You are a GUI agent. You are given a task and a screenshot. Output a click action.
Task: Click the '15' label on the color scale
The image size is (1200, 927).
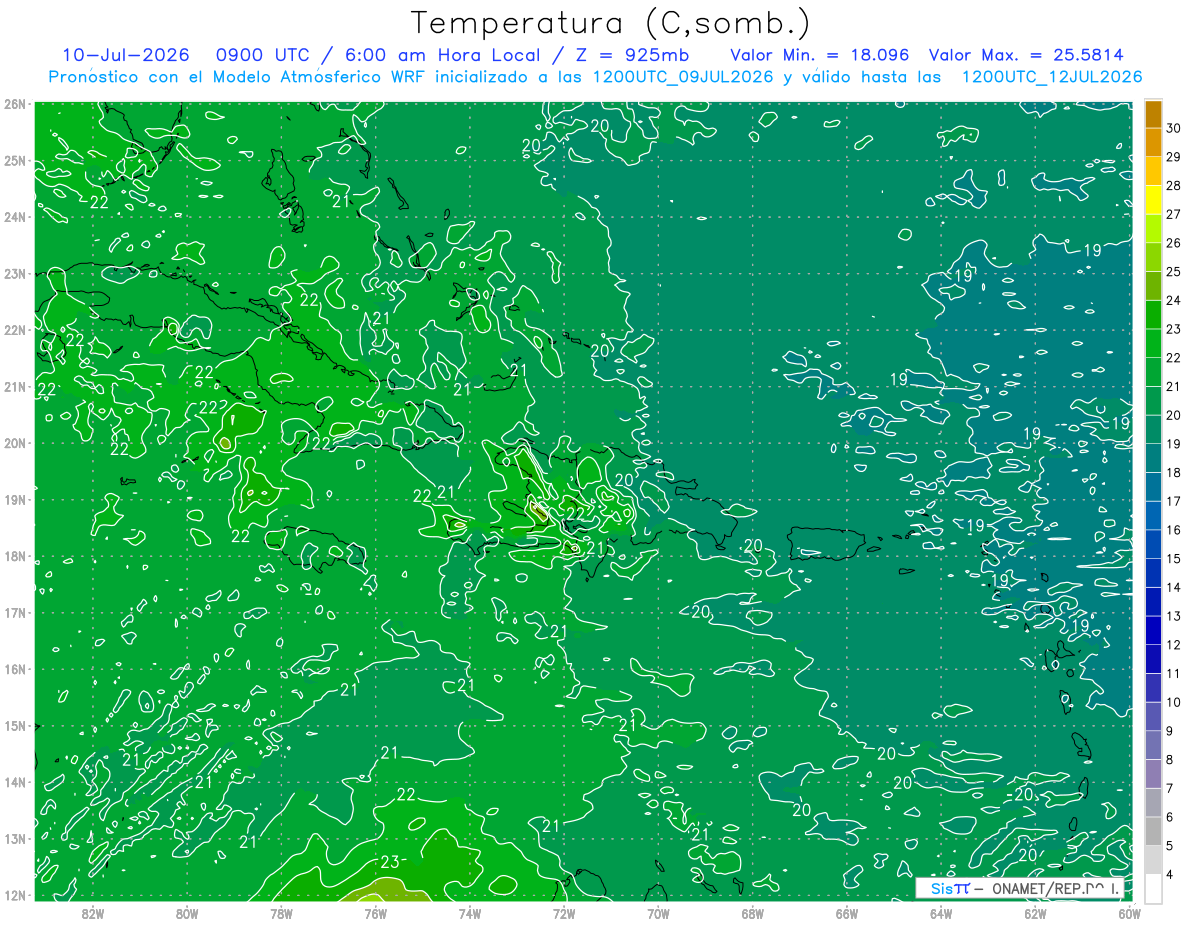(x=1173, y=558)
